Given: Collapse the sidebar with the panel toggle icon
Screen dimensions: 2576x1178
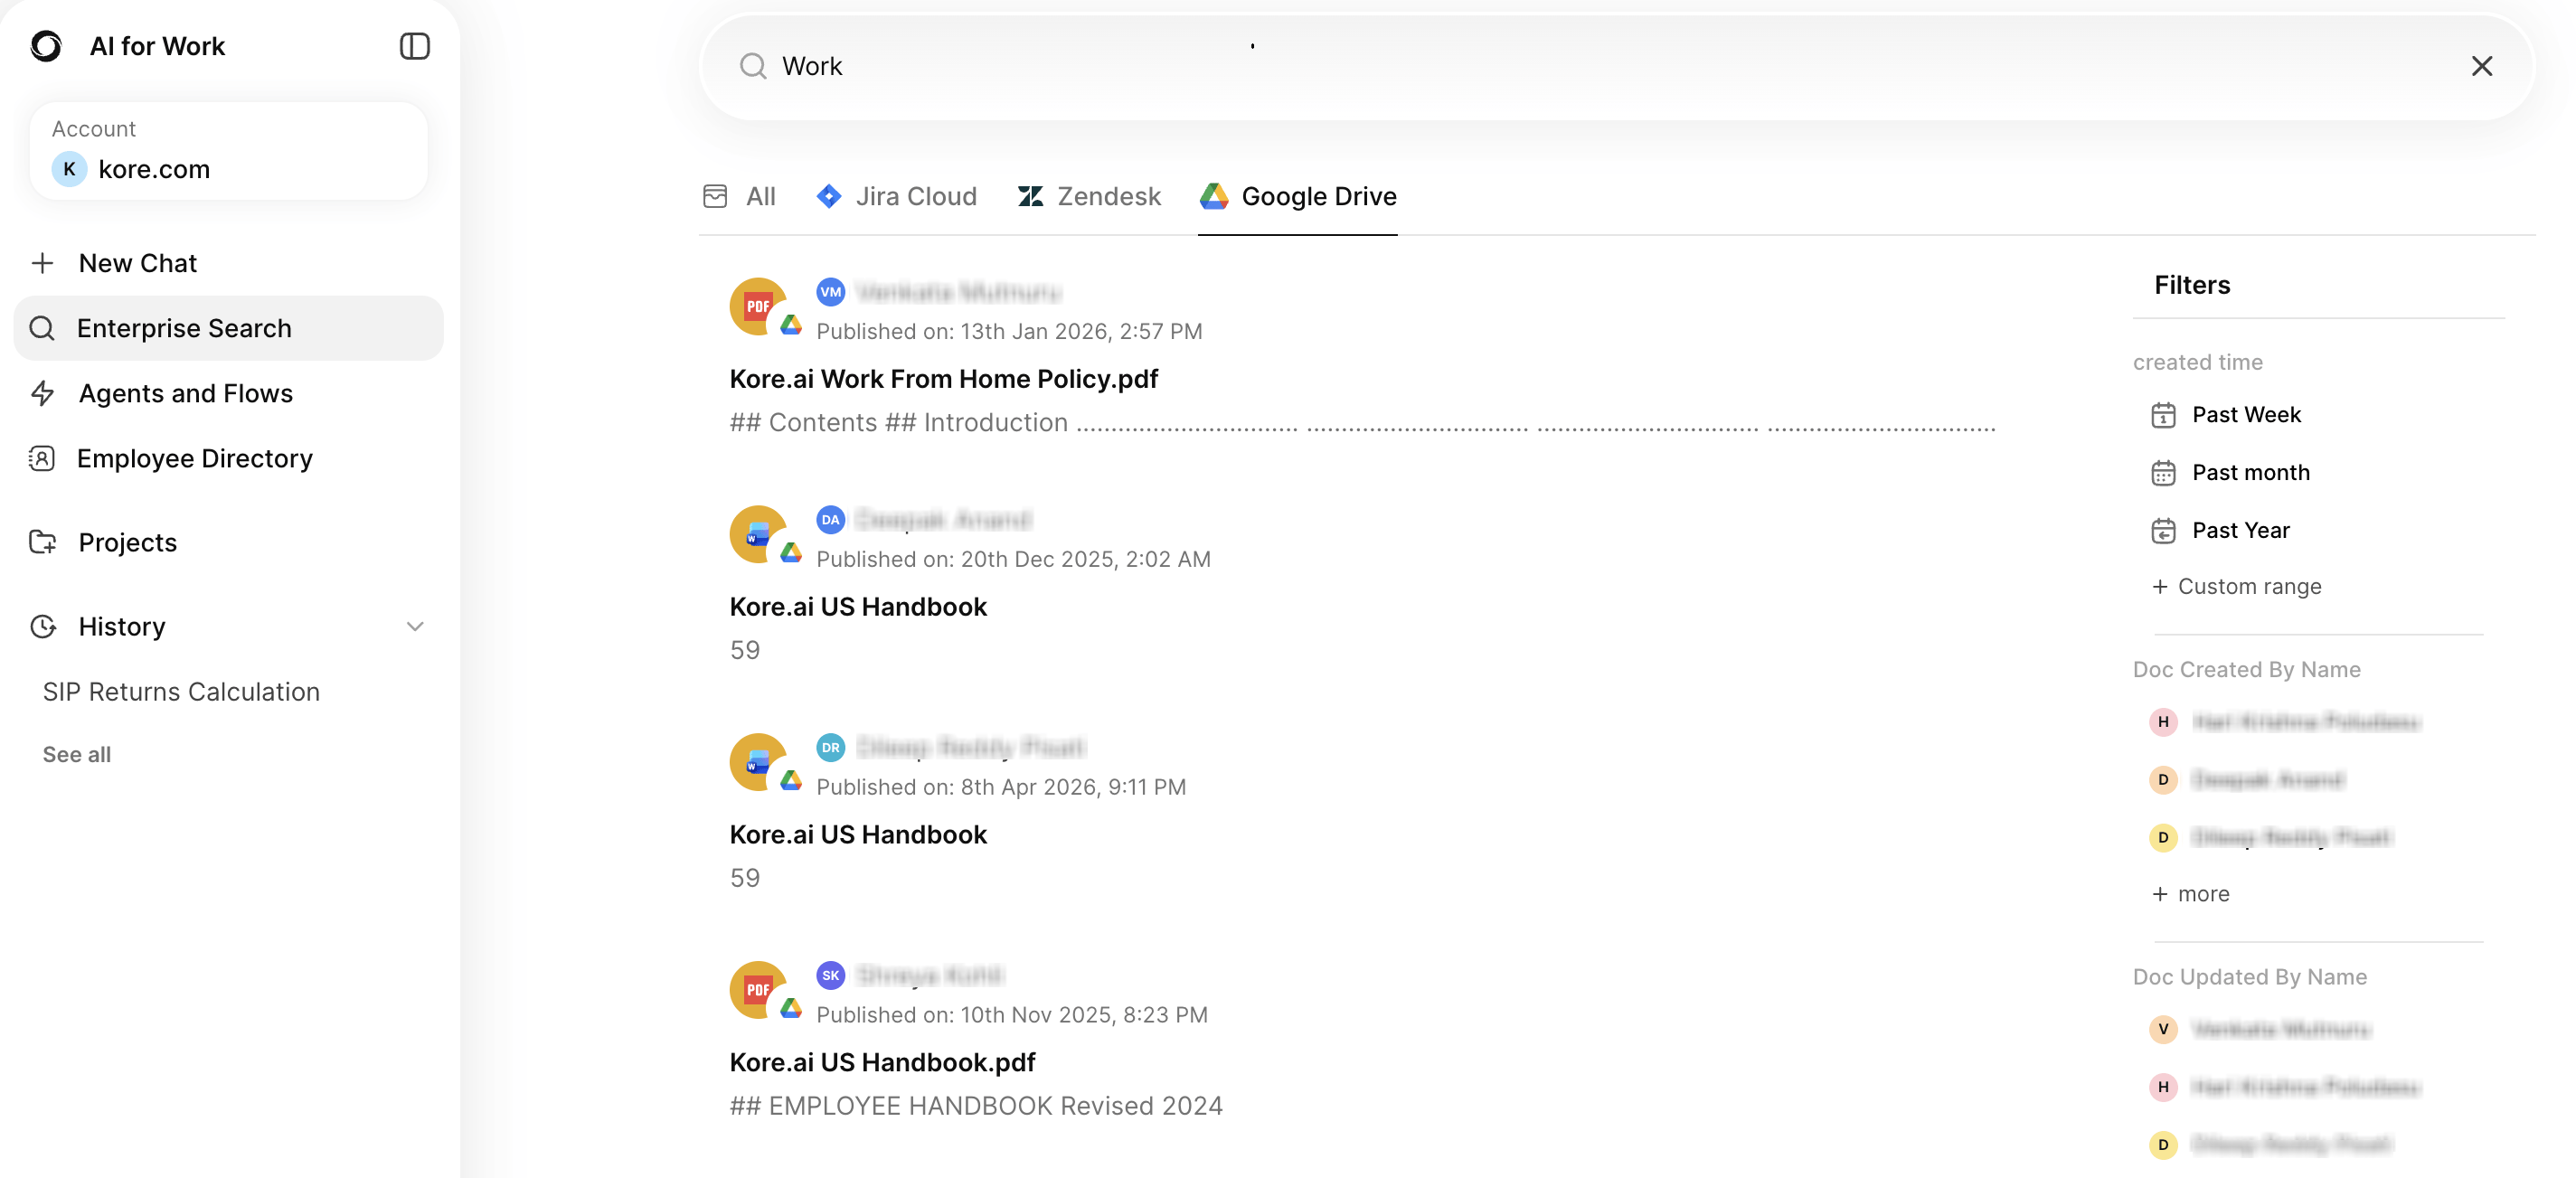Looking at the screenshot, I should [414, 46].
